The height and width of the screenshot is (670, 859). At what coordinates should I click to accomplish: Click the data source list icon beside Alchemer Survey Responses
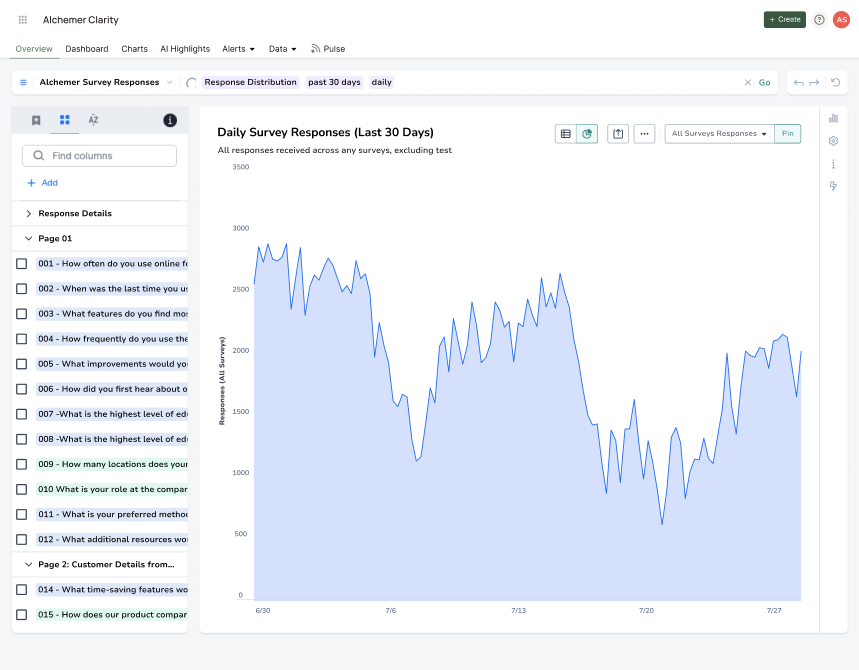[24, 83]
